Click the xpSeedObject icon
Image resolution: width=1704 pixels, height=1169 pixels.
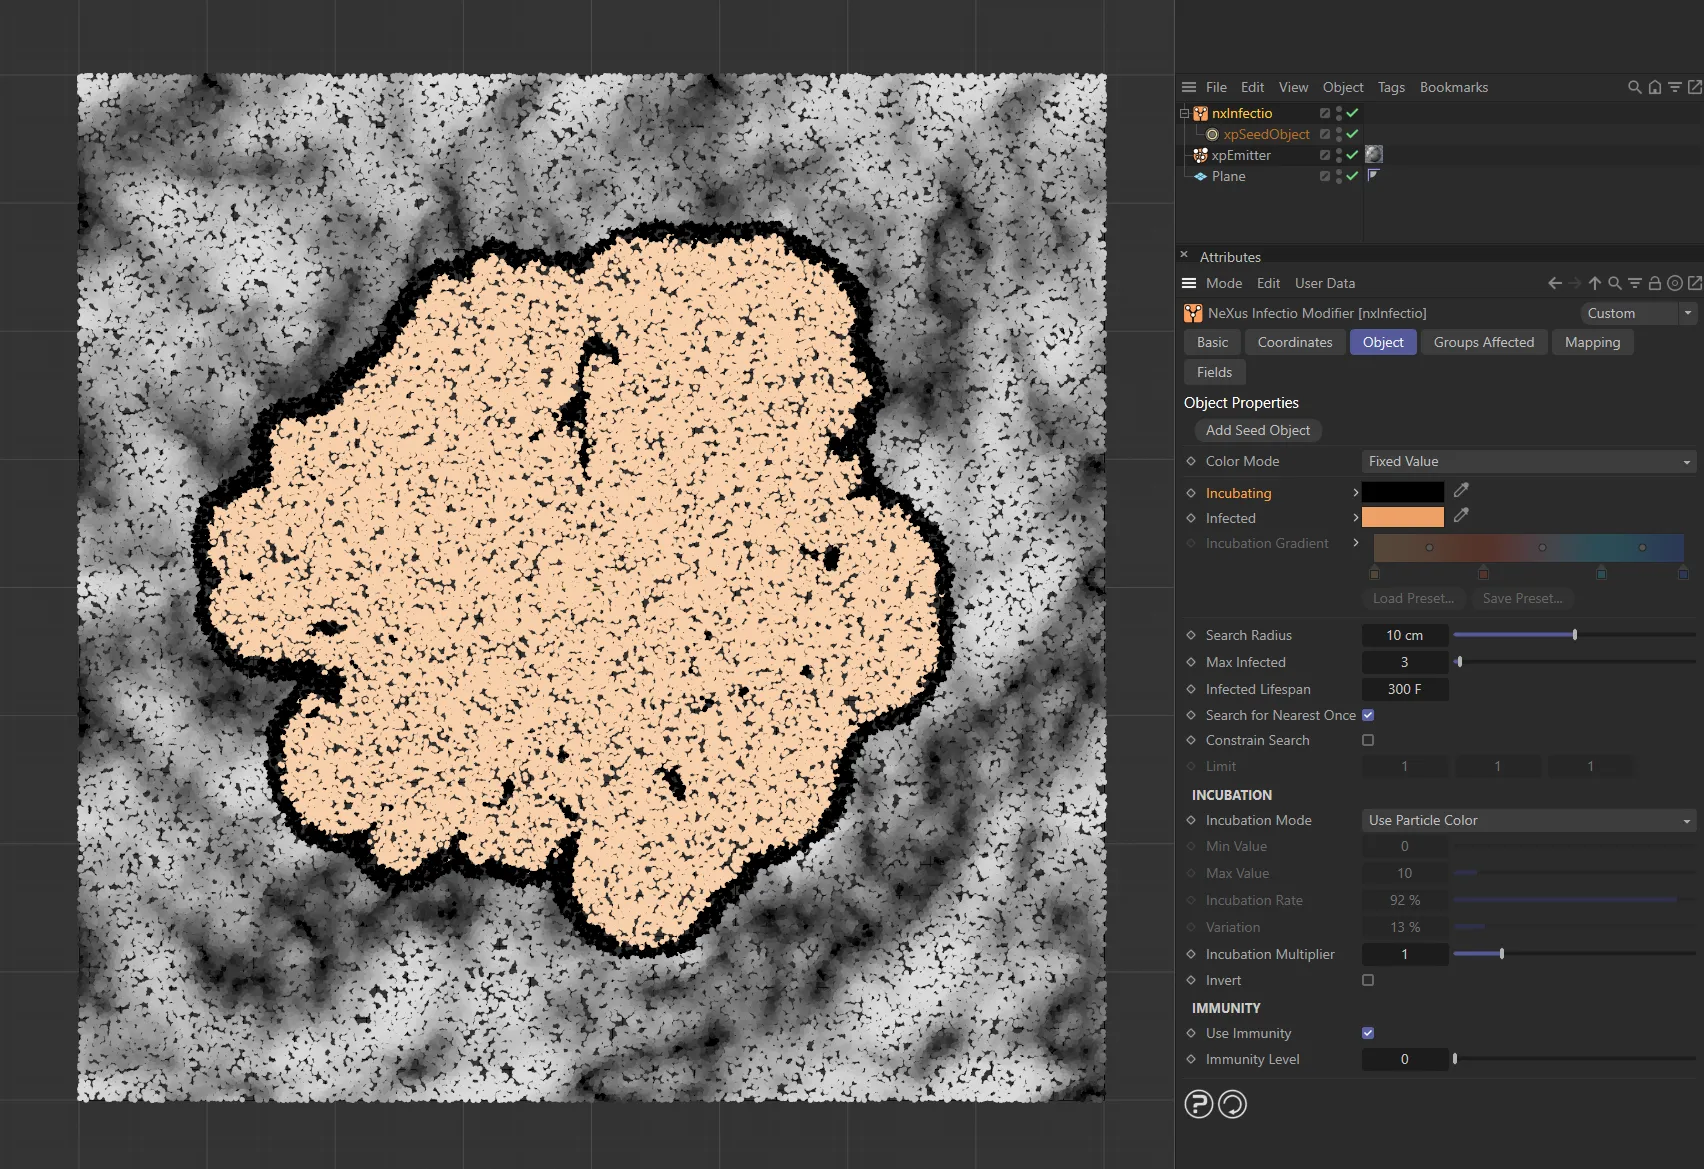(1211, 134)
